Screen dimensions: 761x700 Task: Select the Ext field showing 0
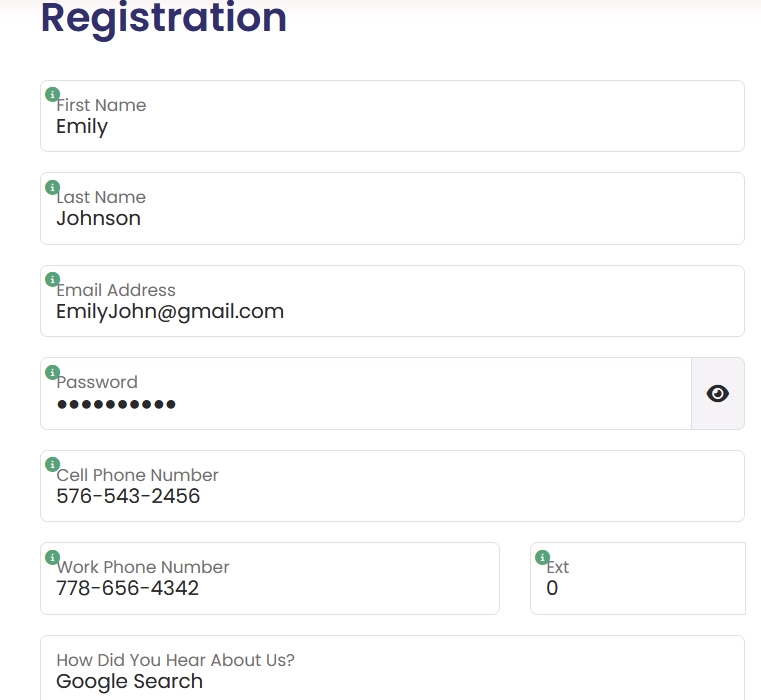pos(638,579)
